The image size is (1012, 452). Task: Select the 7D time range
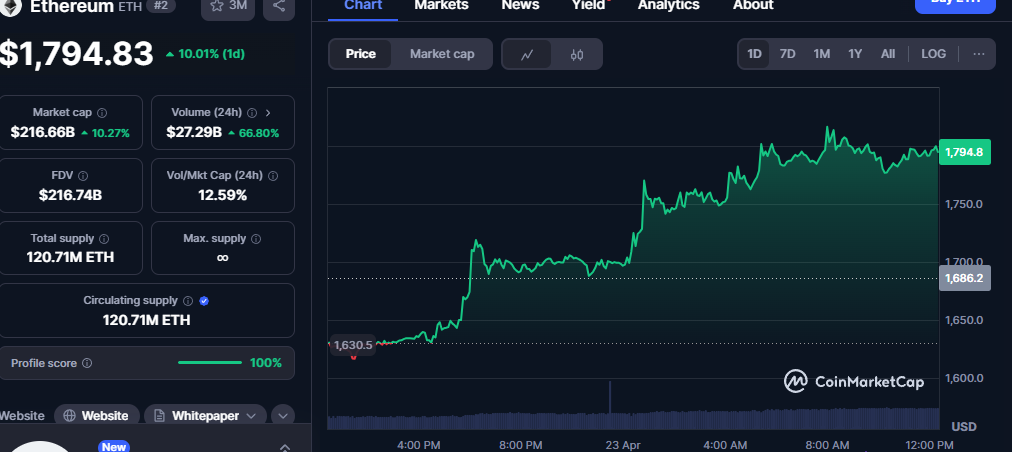click(787, 54)
